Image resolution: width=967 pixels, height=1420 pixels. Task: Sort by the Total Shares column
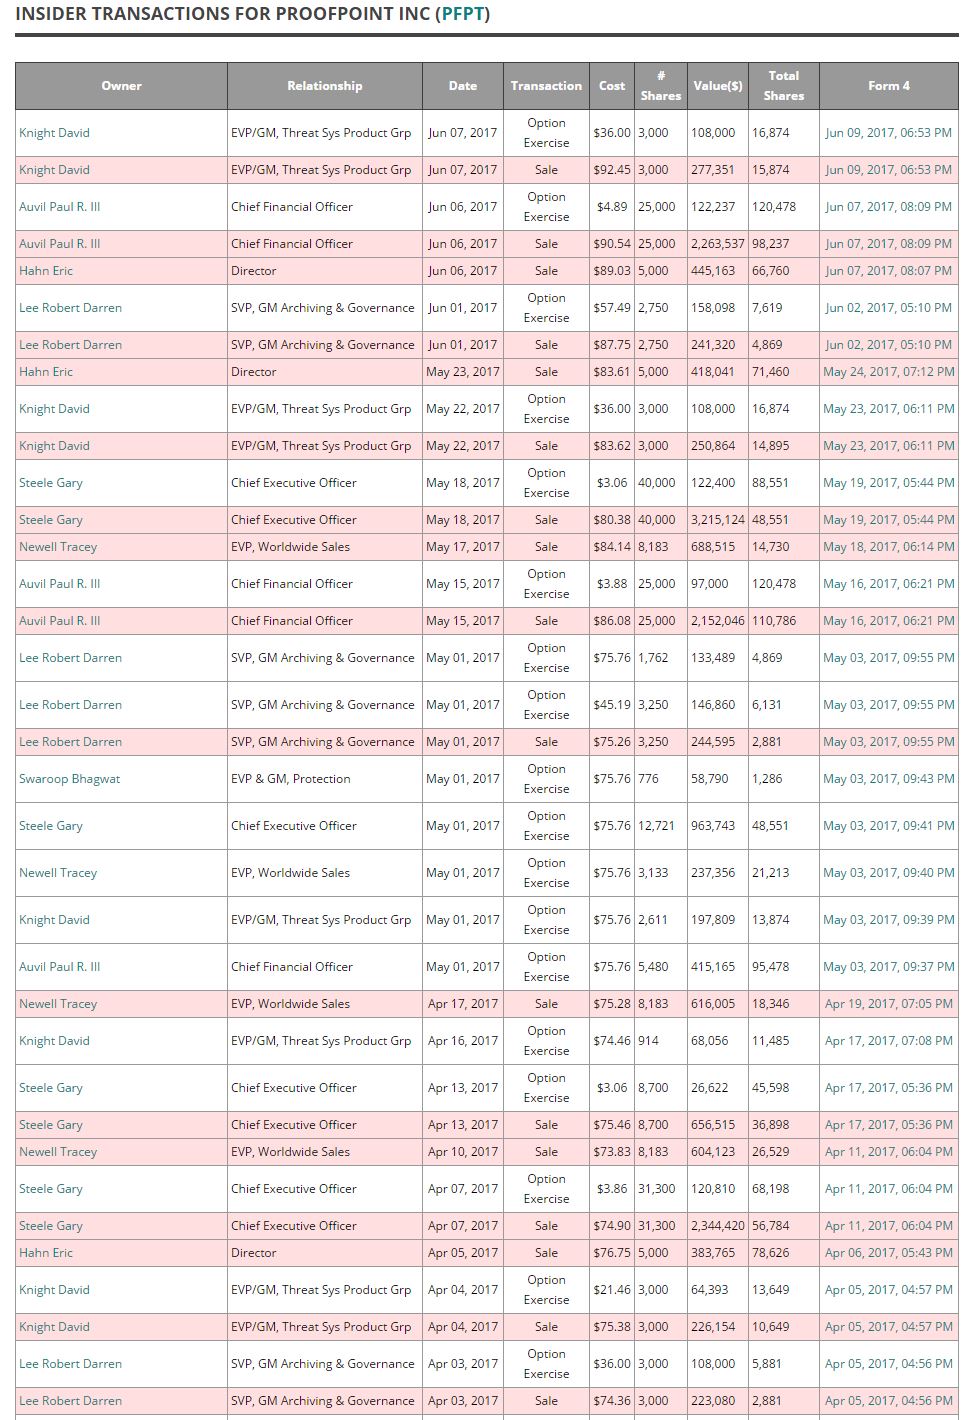point(784,86)
